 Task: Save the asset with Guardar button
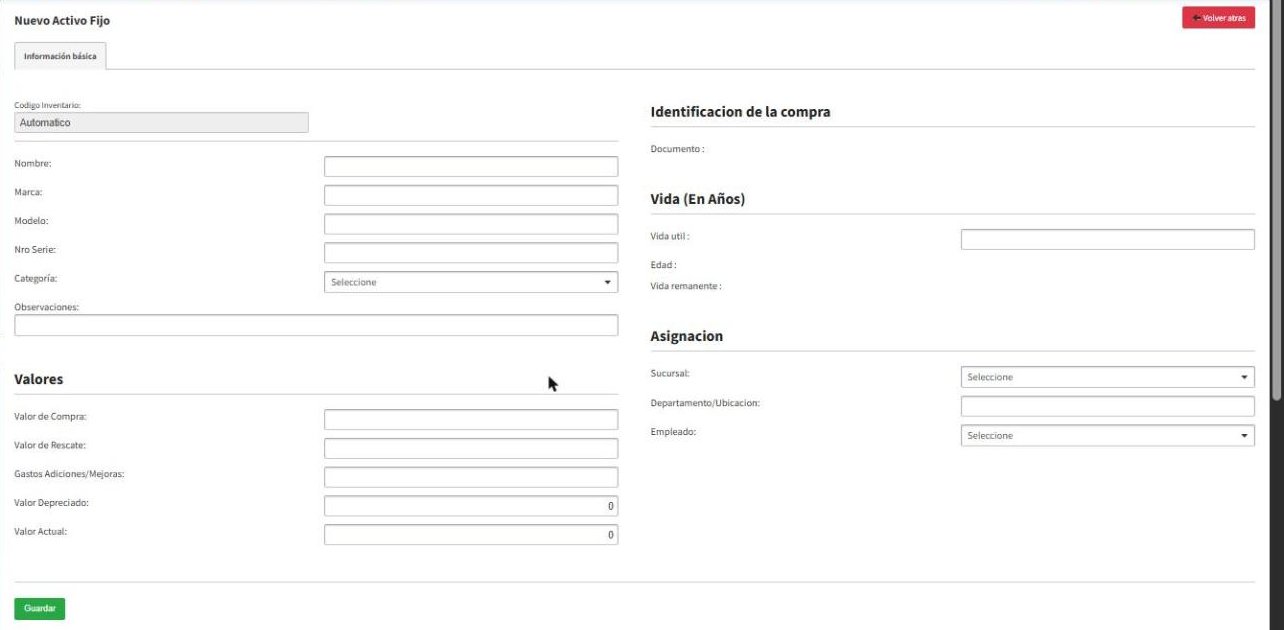(40, 608)
